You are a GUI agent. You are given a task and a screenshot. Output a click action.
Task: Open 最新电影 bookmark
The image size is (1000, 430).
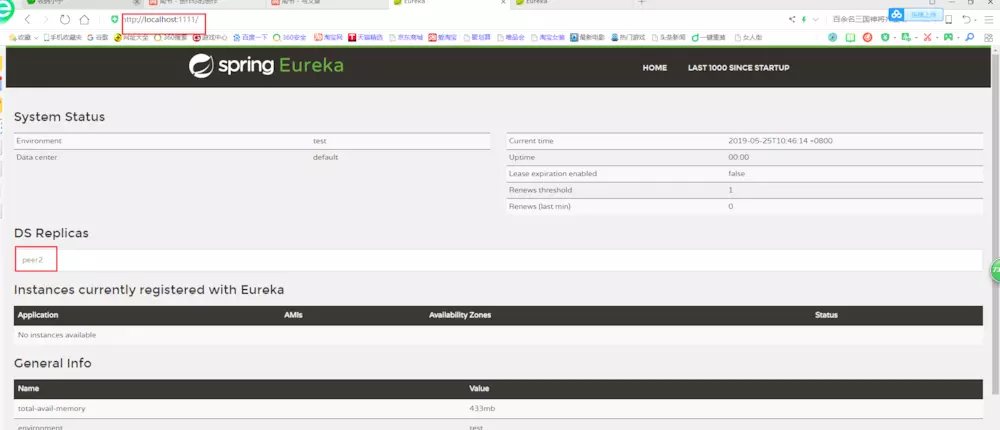587,38
